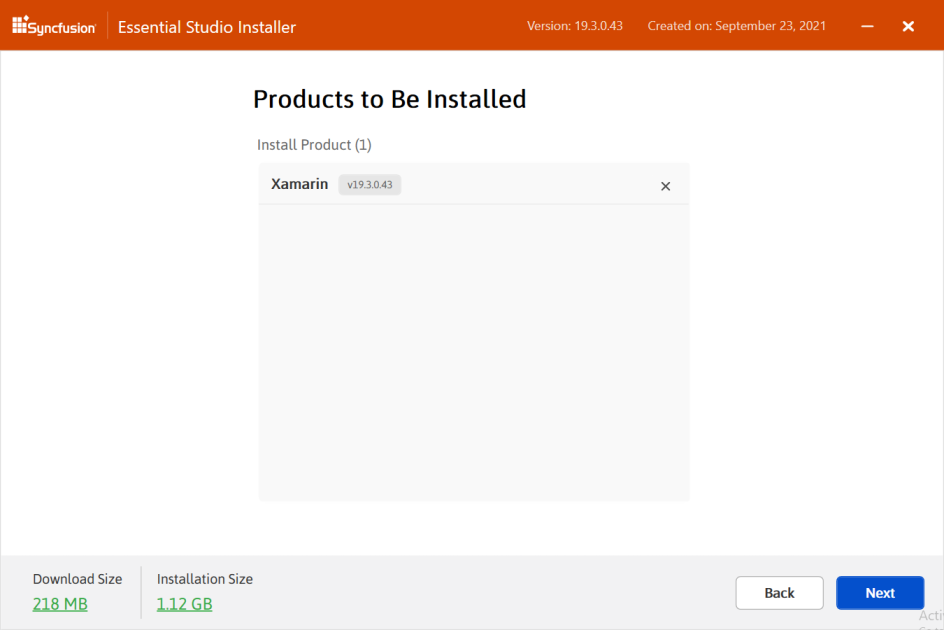The image size is (944, 630).
Task: Remove Xamarin from the install list
Action: (666, 186)
